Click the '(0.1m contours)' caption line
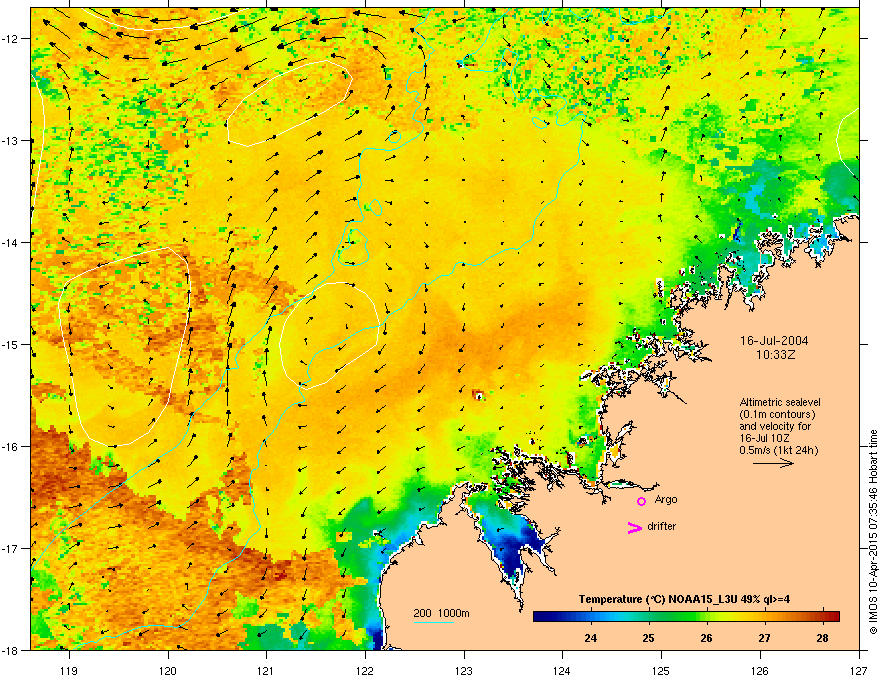Viewport: 880px width, 680px height. tap(777, 415)
